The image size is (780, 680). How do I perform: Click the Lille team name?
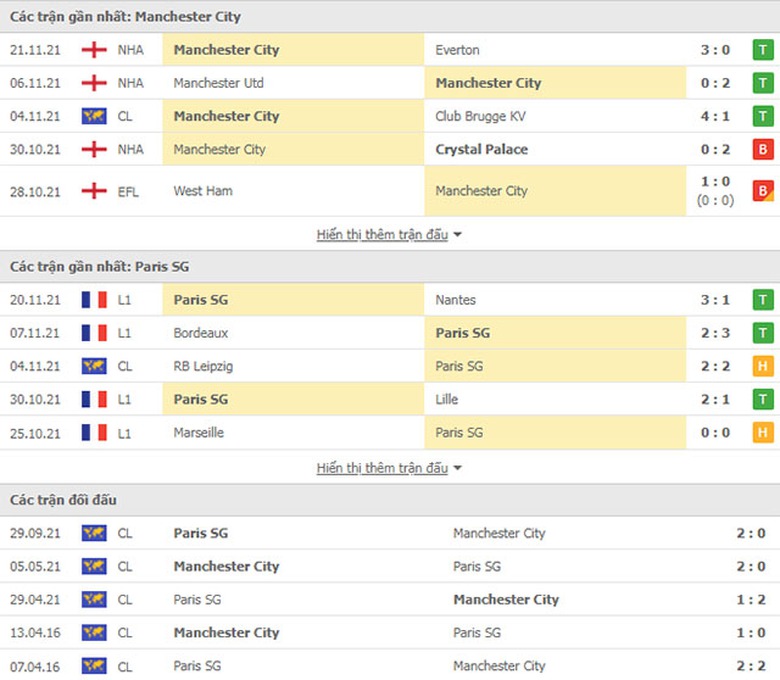[447, 399]
